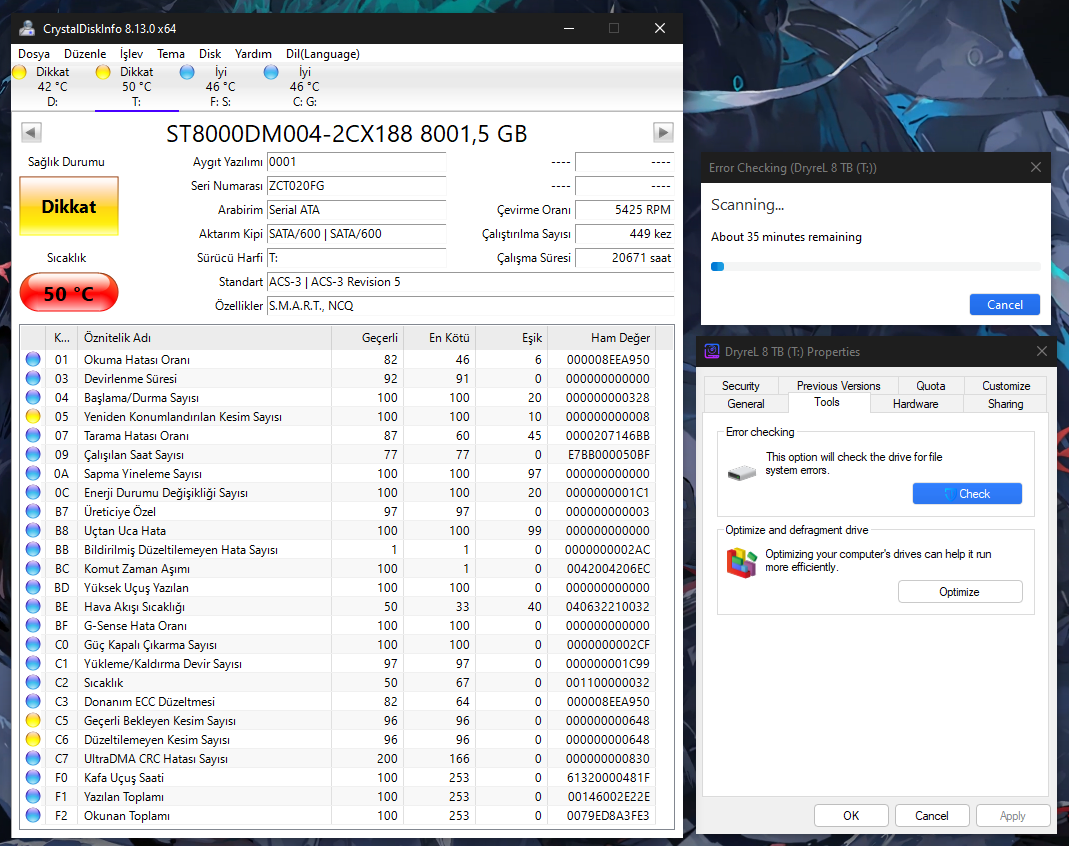
Task: Click status circle for Kafa Uçuş Saati
Action: [33, 777]
